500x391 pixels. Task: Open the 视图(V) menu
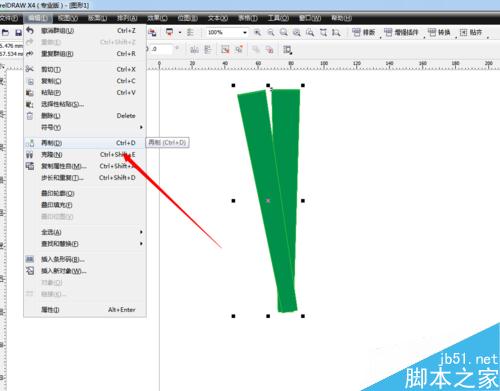coord(68,18)
